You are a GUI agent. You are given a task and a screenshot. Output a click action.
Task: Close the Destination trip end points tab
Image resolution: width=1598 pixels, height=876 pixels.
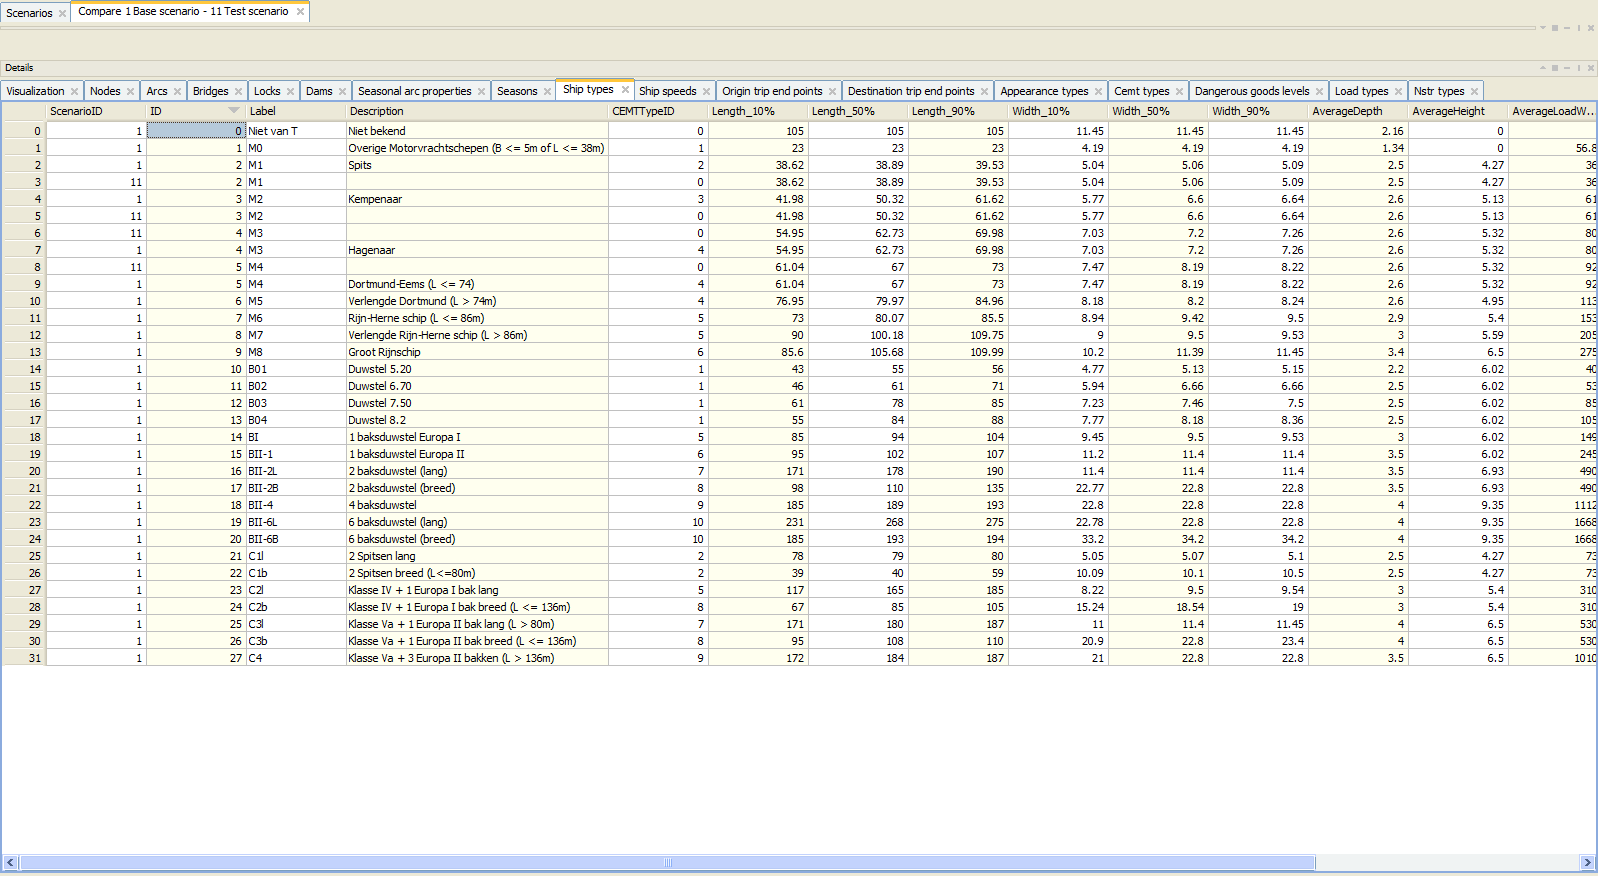984,91
